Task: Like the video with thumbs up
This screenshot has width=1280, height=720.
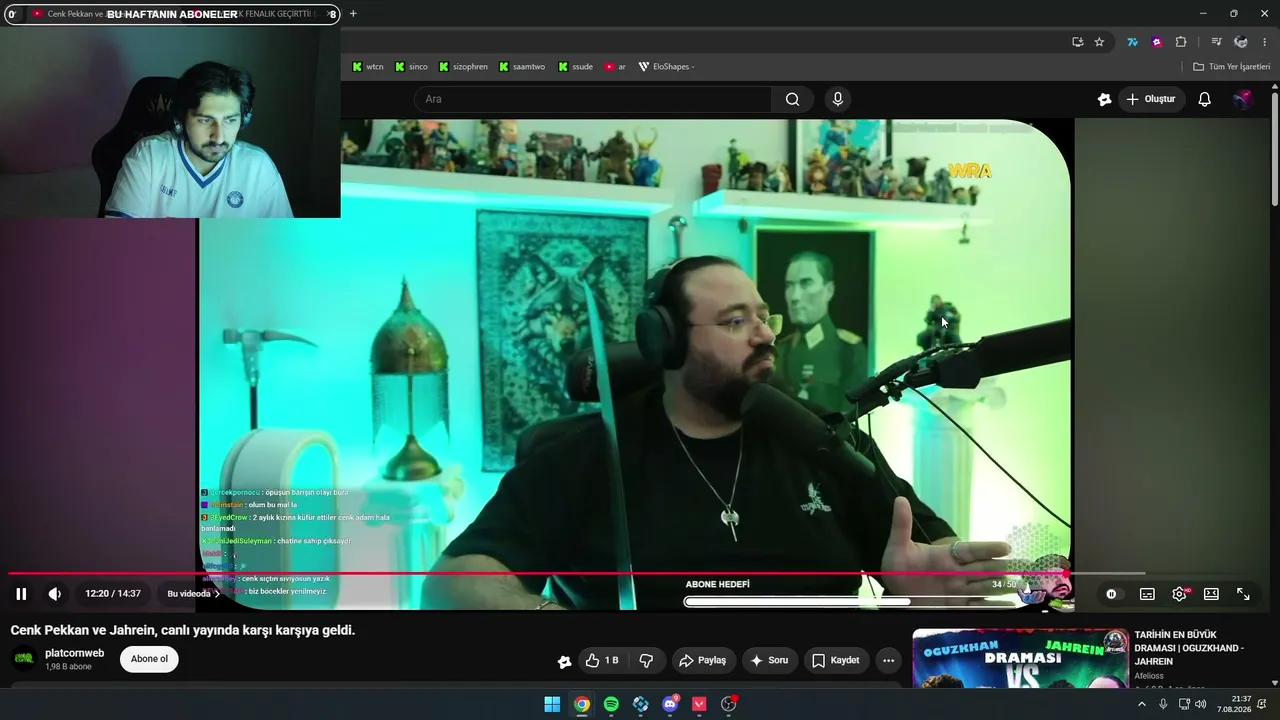Action: [602, 660]
